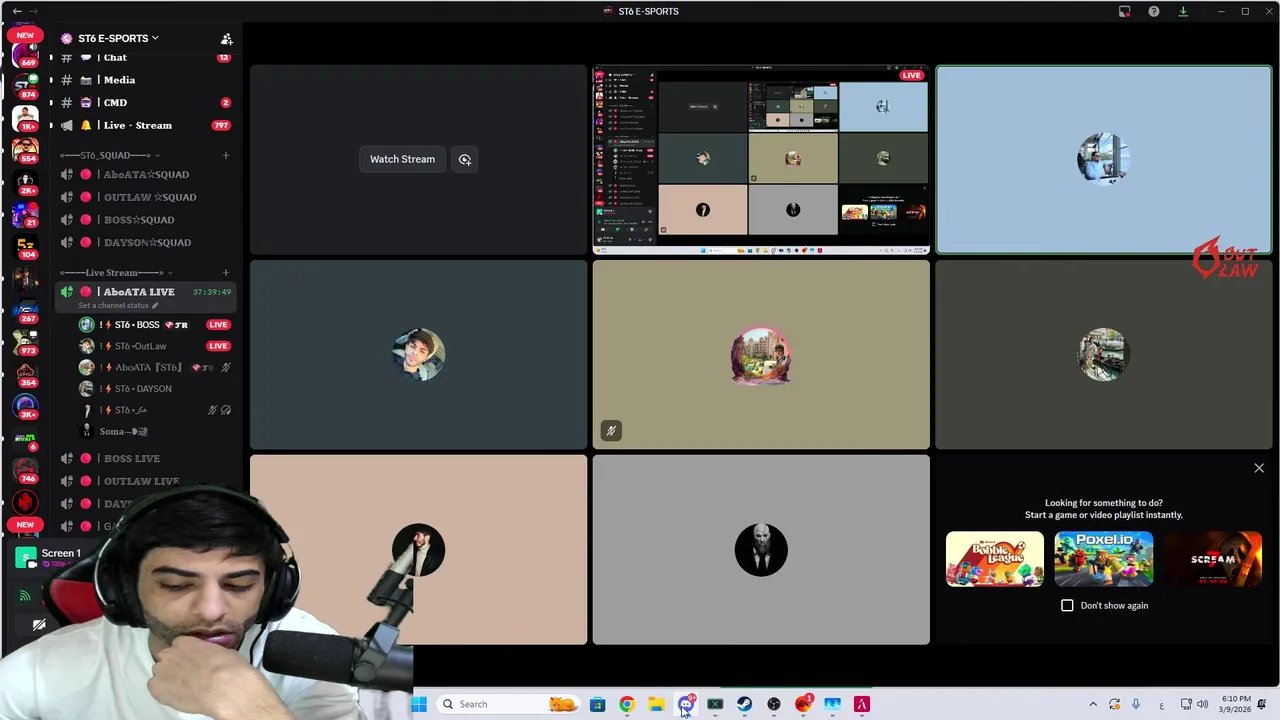Viewport: 1280px width, 720px height.
Task: Close the activities suggestion panel
Action: tap(1259, 468)
